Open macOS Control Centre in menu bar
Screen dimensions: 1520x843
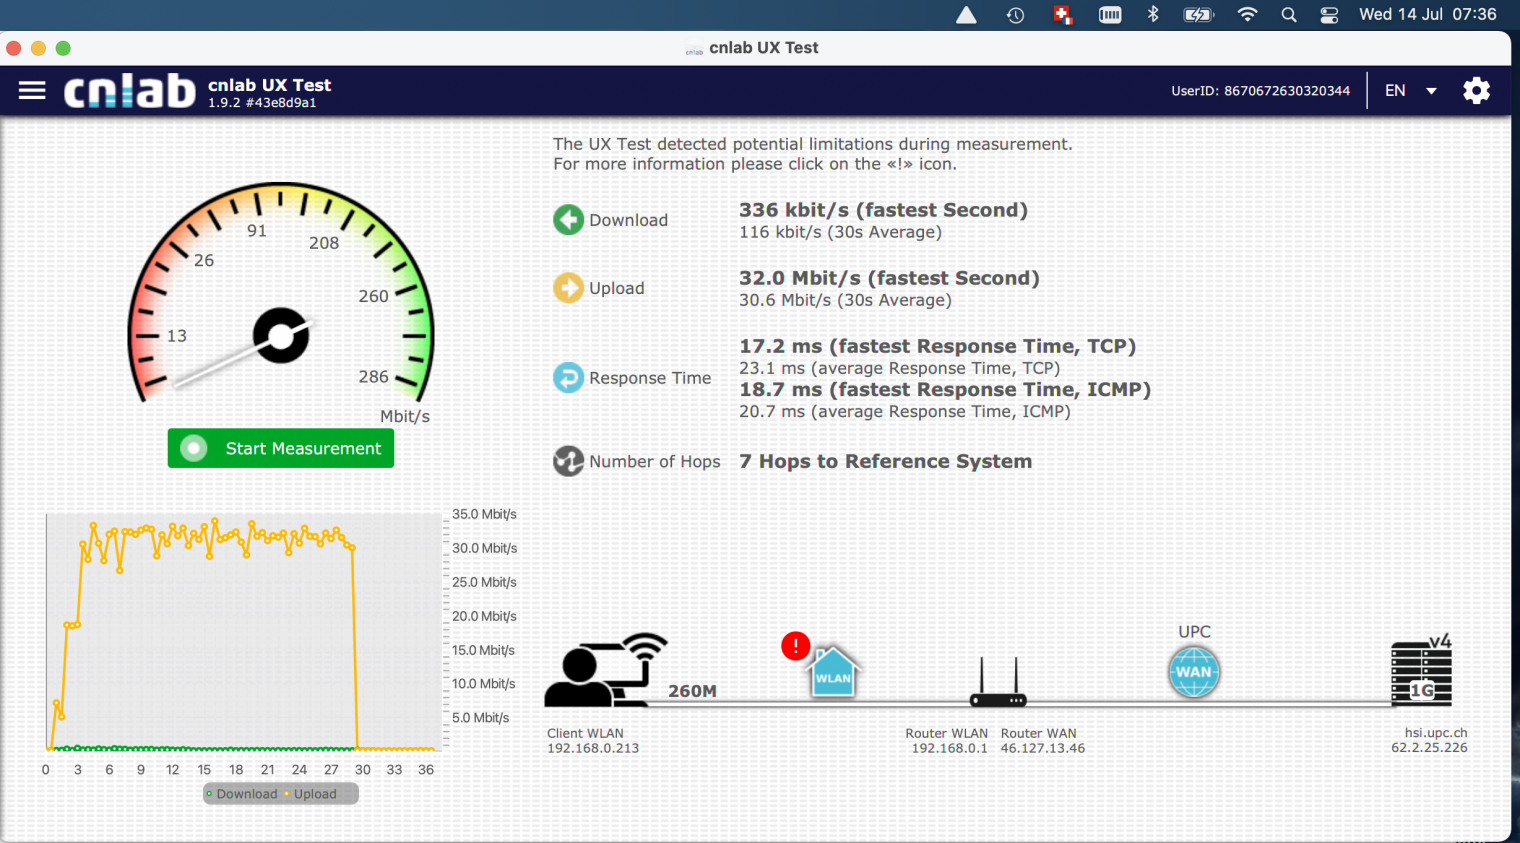(x=1329, y=15)
